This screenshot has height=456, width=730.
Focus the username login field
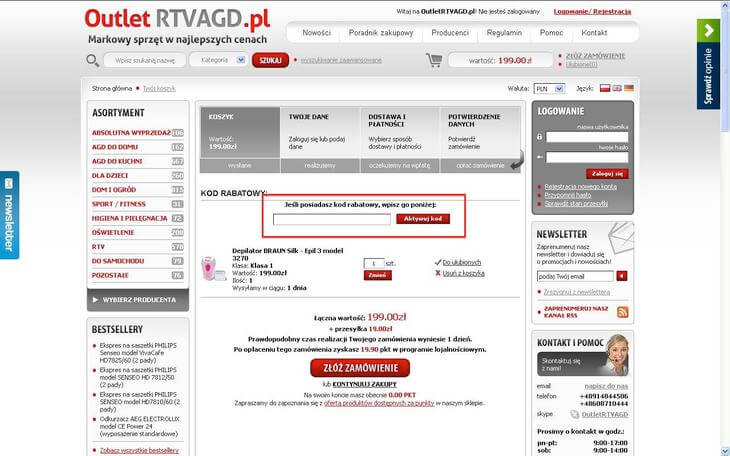(587, 137)
